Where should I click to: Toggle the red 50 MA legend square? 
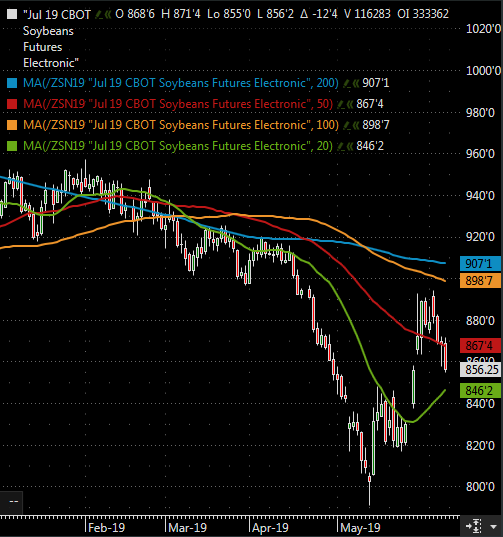[12, 104]
